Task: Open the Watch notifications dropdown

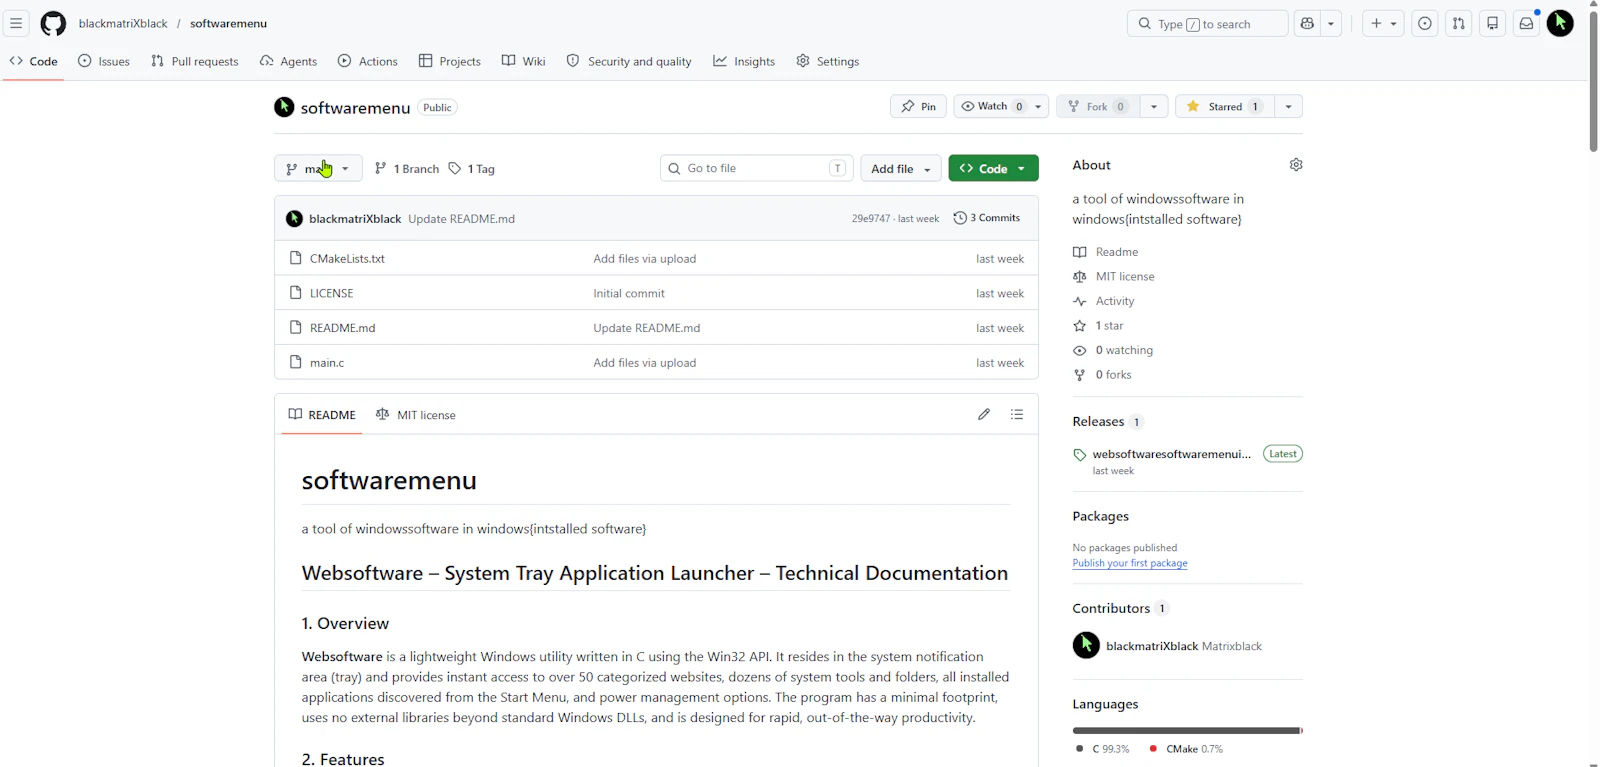Action: pos(1001,106)
